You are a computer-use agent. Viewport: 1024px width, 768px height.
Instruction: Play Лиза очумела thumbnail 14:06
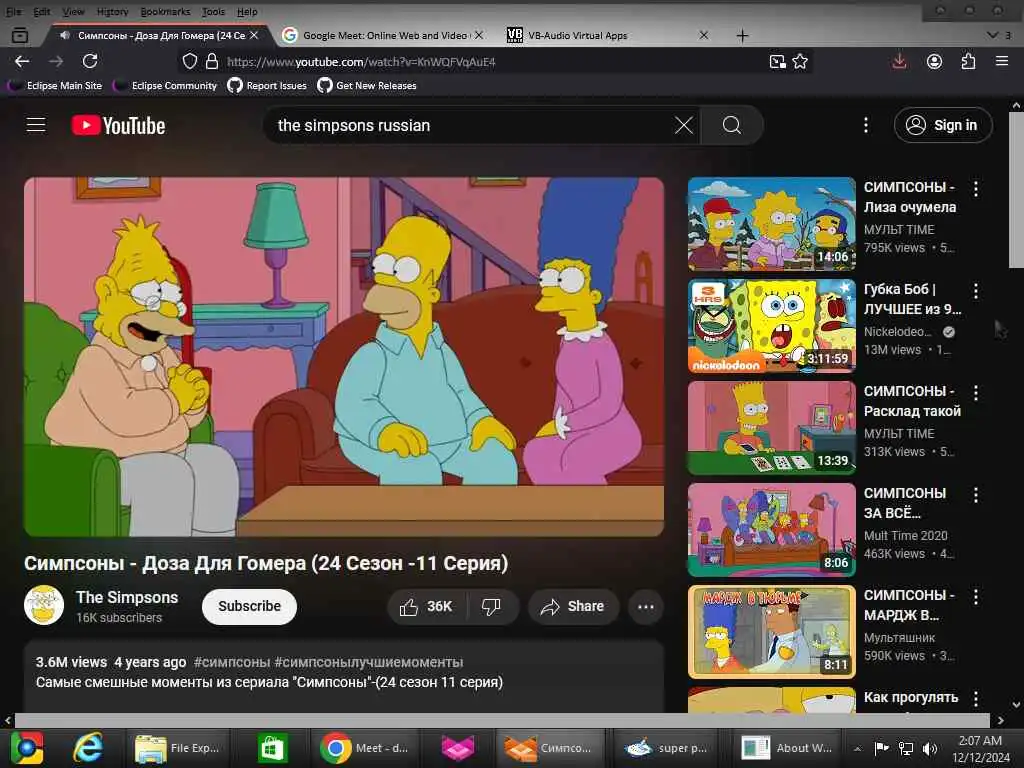click(x=771, y=224)
